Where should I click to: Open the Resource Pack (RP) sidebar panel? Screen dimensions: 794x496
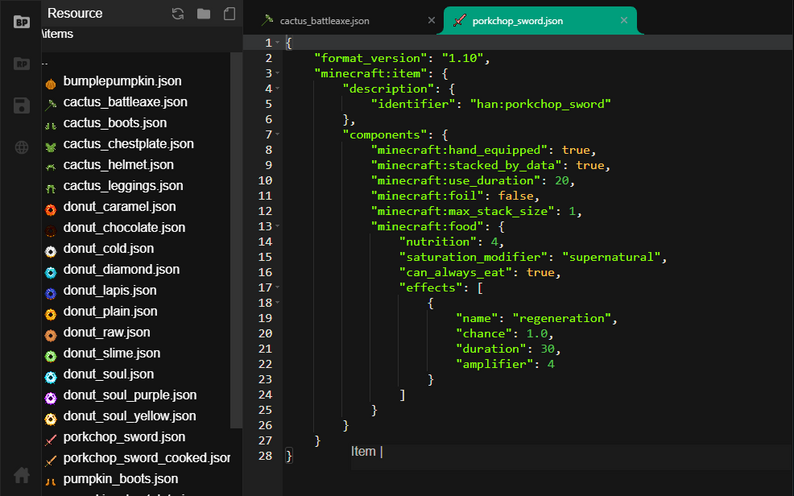pos(21,64)
